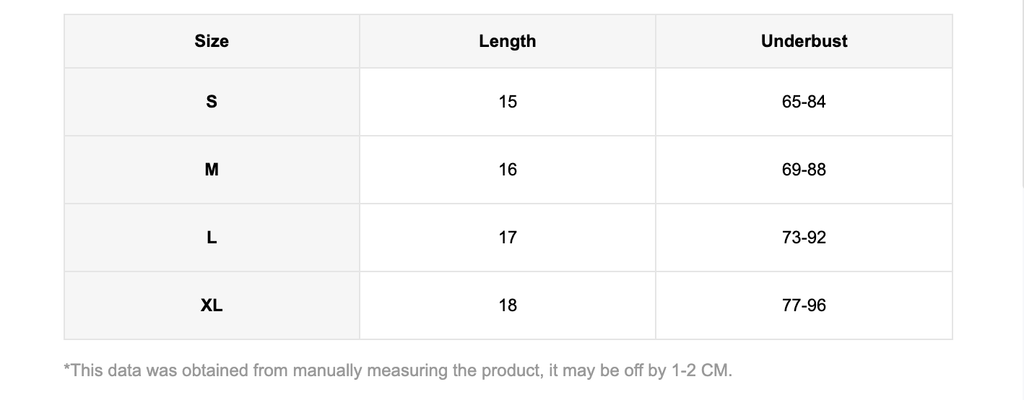Click the length value 15
This screenshot has height=400, width=1024.
pyautogui.click(x=507, y=102)
